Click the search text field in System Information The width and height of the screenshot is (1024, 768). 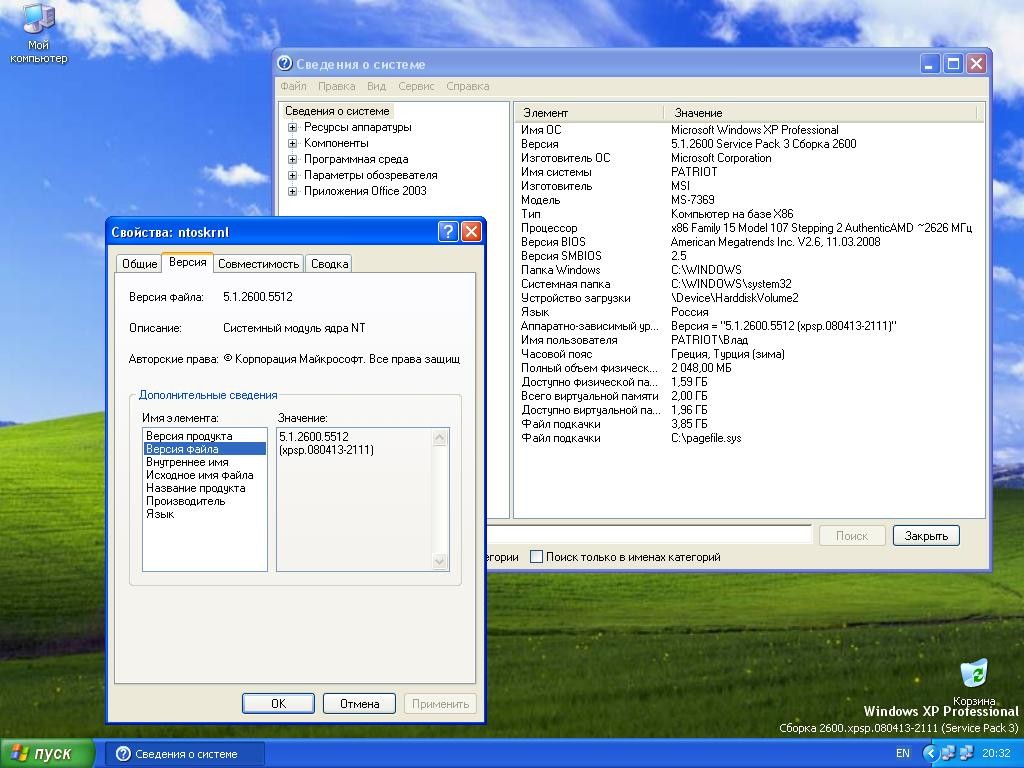649,534
